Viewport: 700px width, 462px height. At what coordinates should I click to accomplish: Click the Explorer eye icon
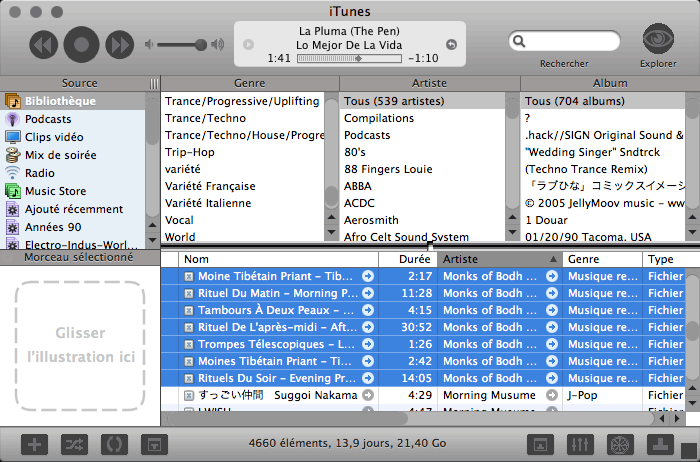coord(658,42)
